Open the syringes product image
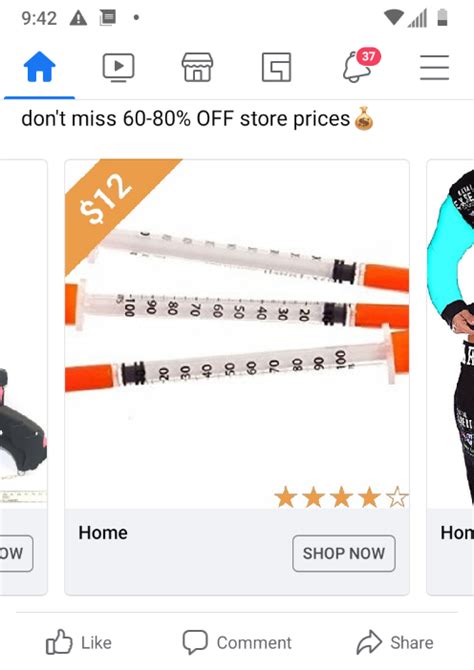The height and width of the screenshot is (670, 474). [237, 334]
